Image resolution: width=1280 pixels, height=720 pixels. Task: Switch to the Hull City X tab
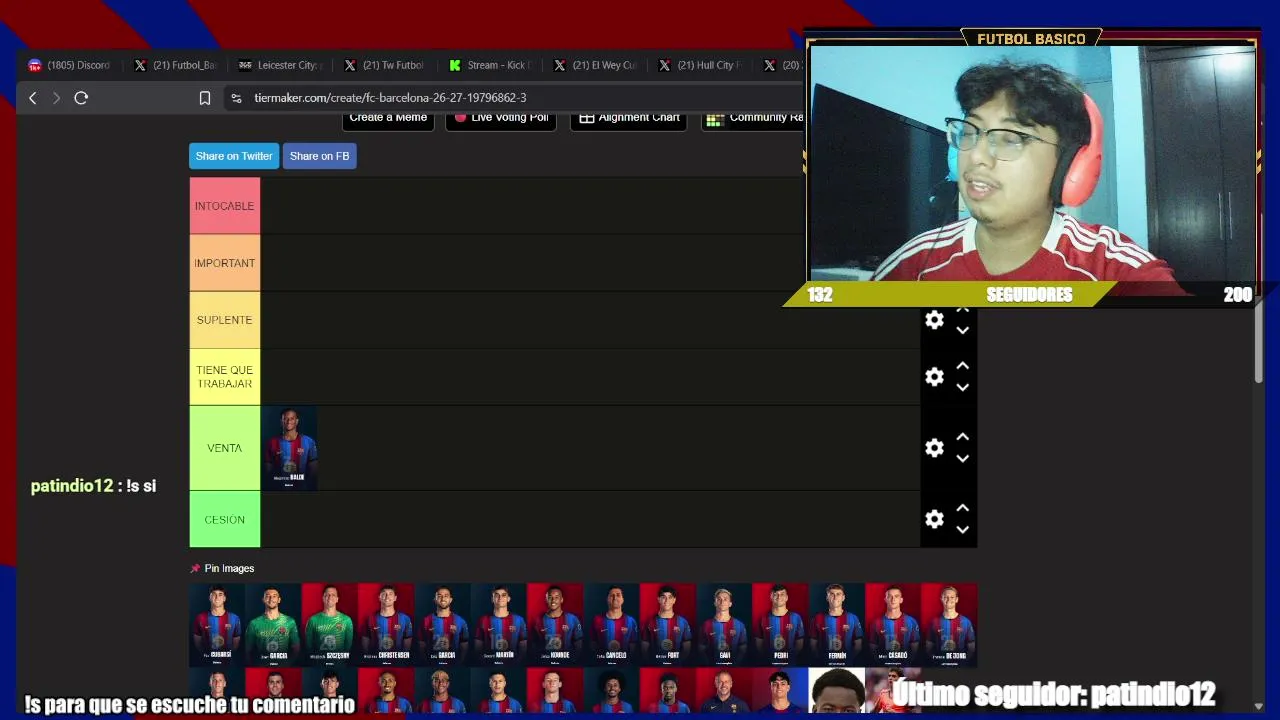tap(700, 65)
